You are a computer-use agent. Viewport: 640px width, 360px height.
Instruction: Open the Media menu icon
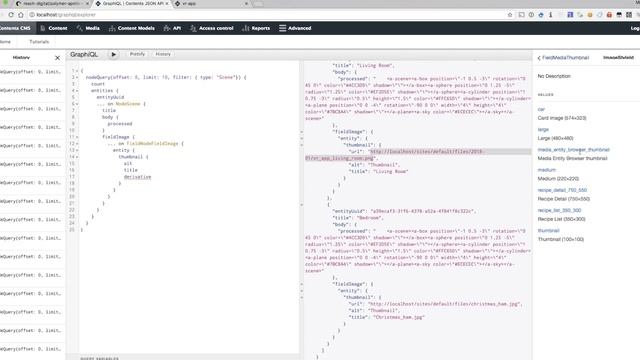pyautogui.click(x=80, y=28)
